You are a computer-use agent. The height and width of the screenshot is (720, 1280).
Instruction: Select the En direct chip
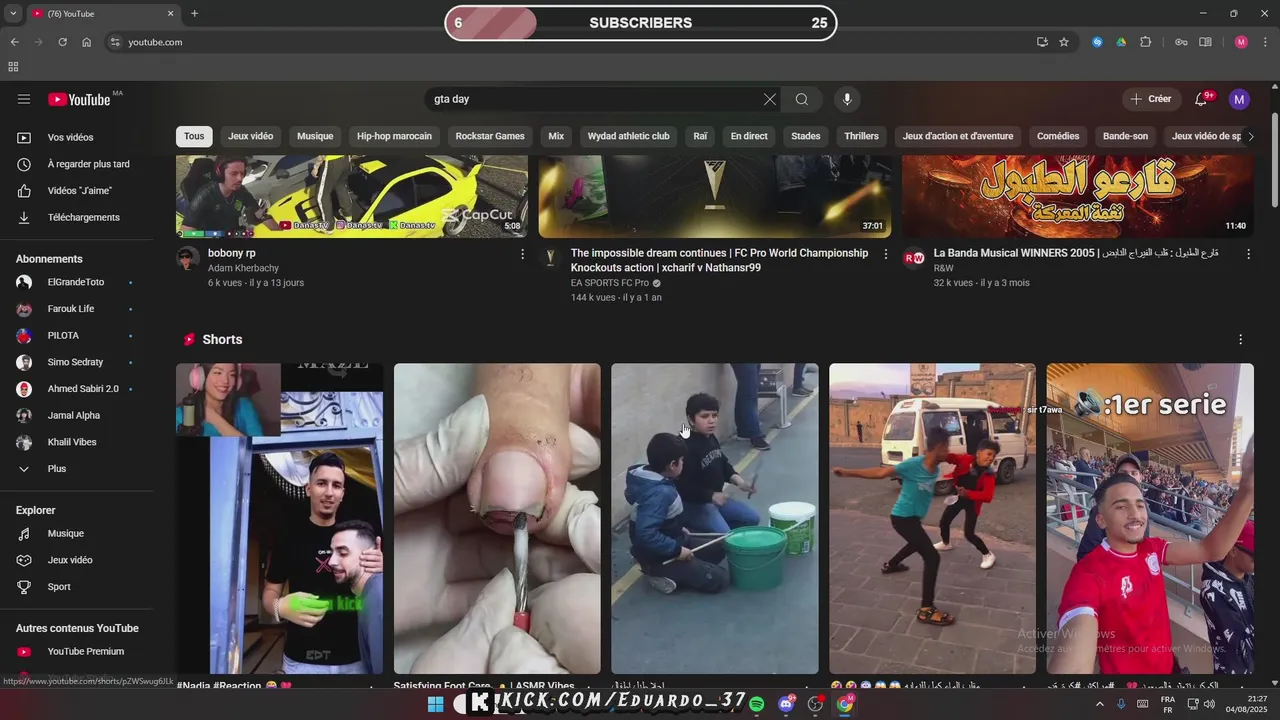[x=749, y=136]
